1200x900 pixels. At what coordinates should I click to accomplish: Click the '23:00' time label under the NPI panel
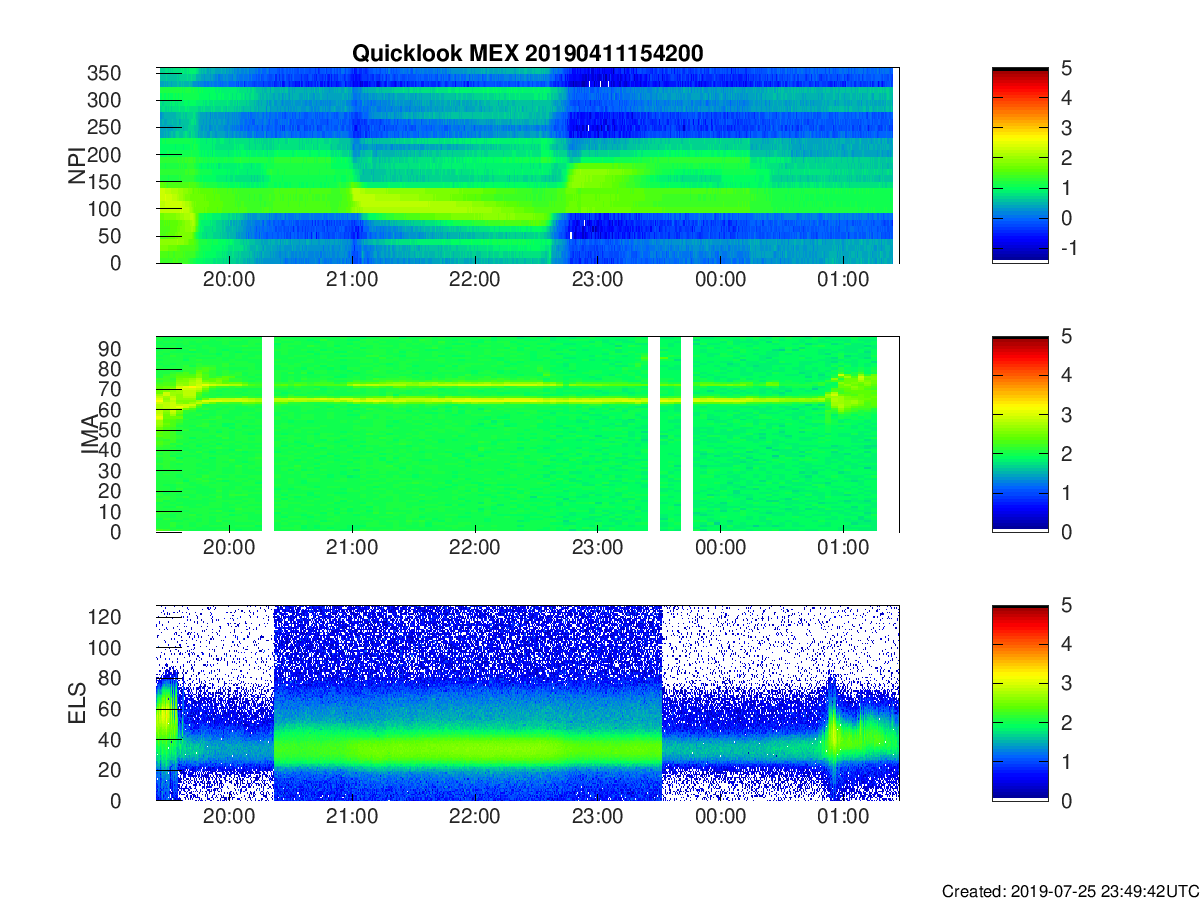[598, 281]
